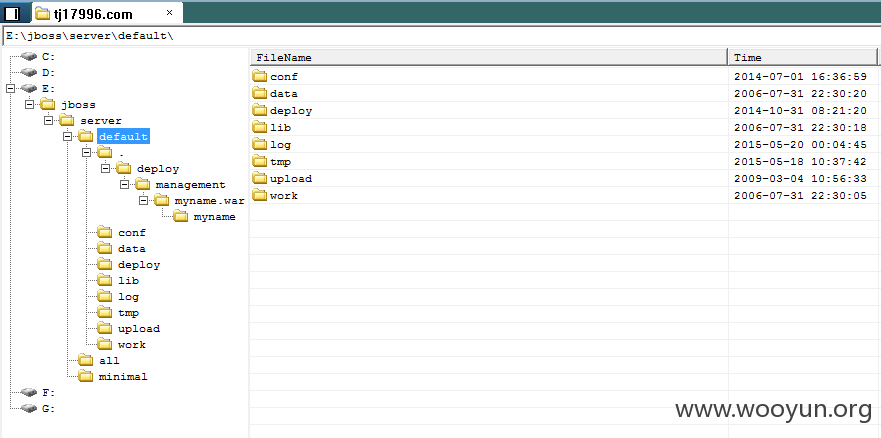Collapse the myname.war tree node
The image size is (881, 438).
click(143, 200)
